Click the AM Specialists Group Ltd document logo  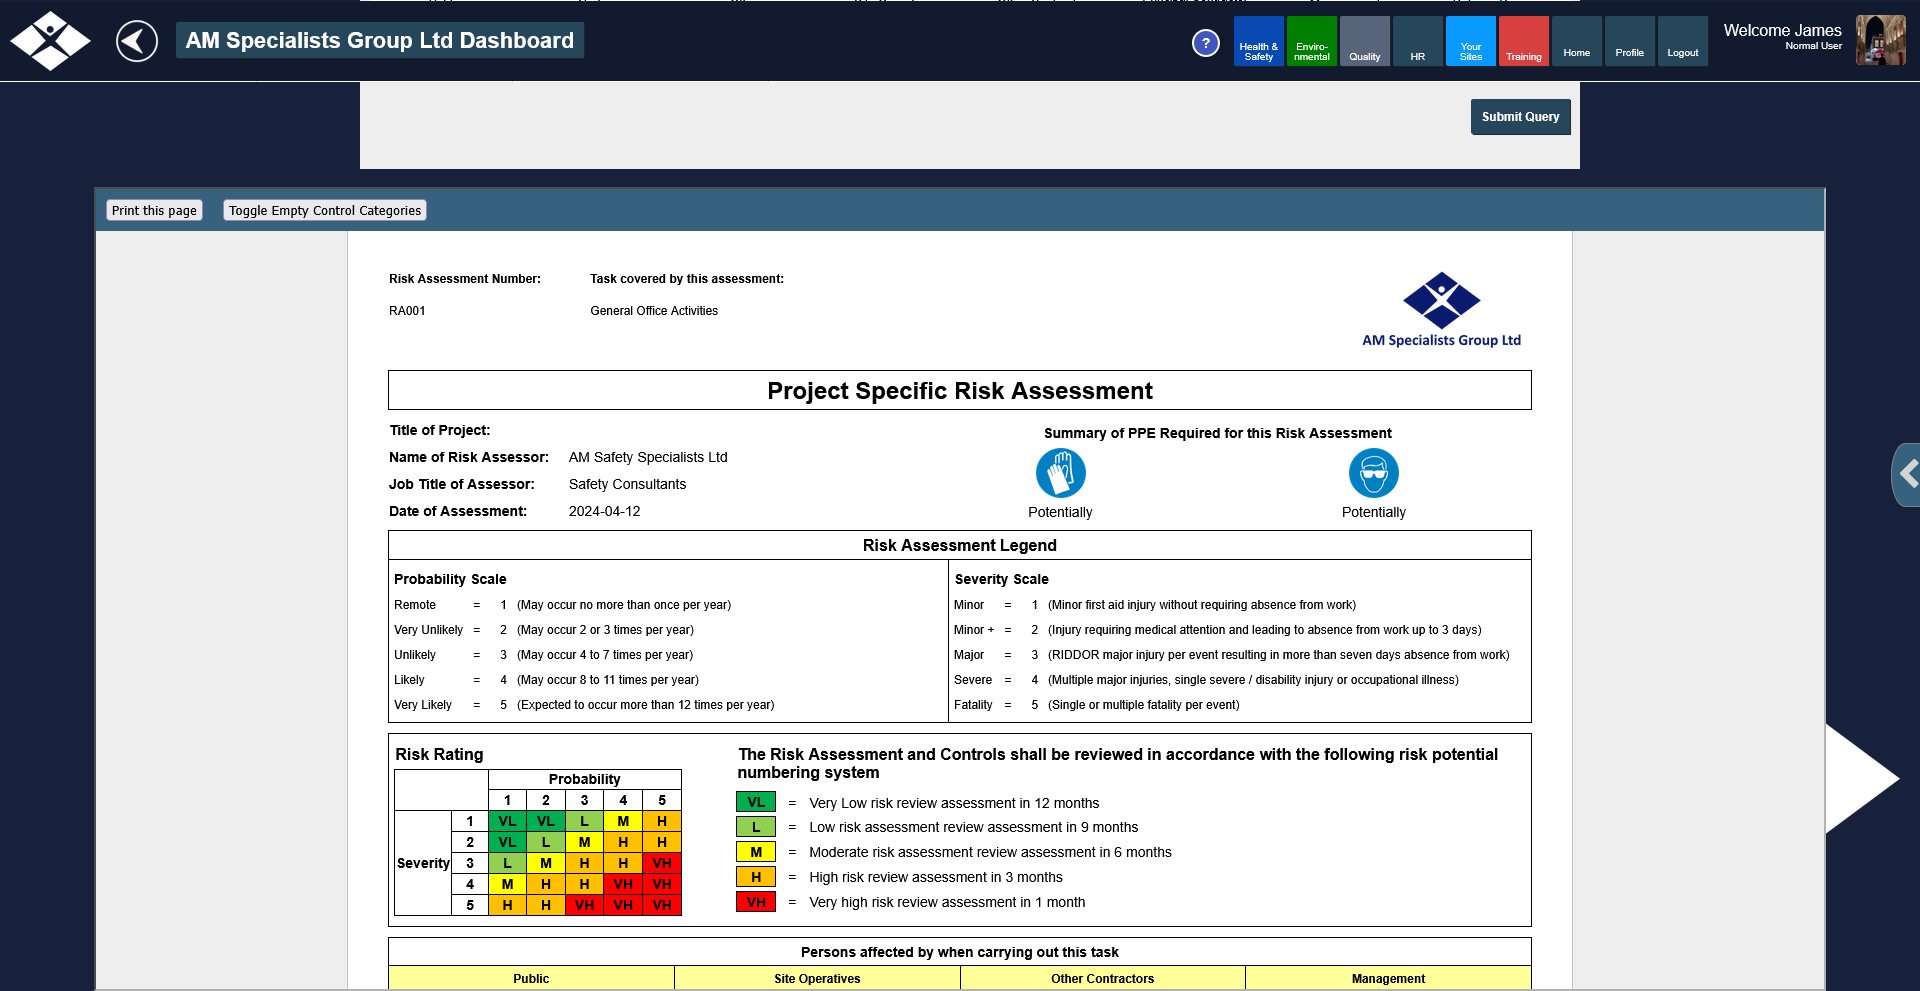(1441, 310)
